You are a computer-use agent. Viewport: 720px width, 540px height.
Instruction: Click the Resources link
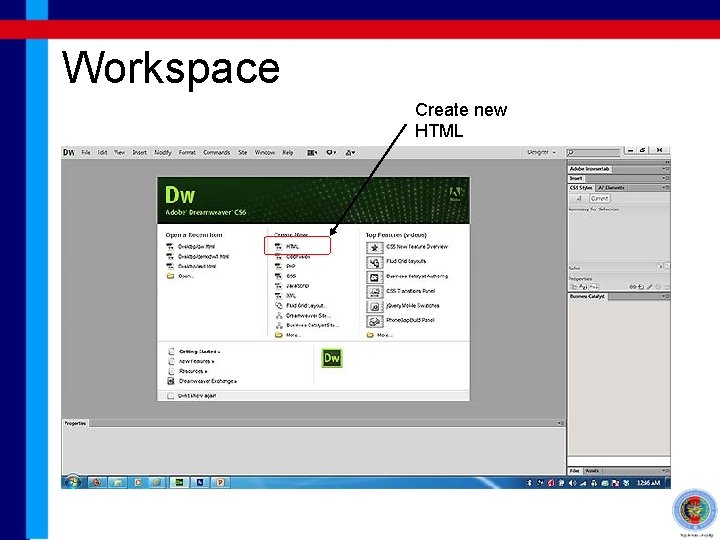(x=193, y=371)
